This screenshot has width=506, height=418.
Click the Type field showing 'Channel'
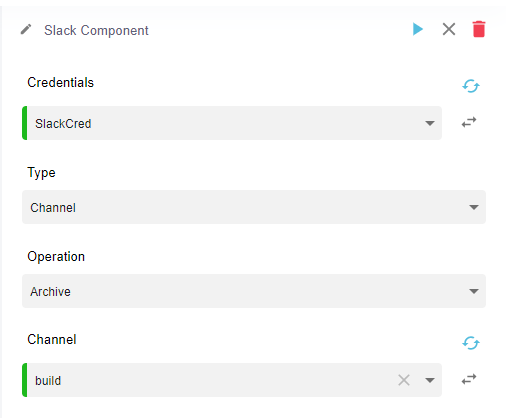(x=254, y=207)
